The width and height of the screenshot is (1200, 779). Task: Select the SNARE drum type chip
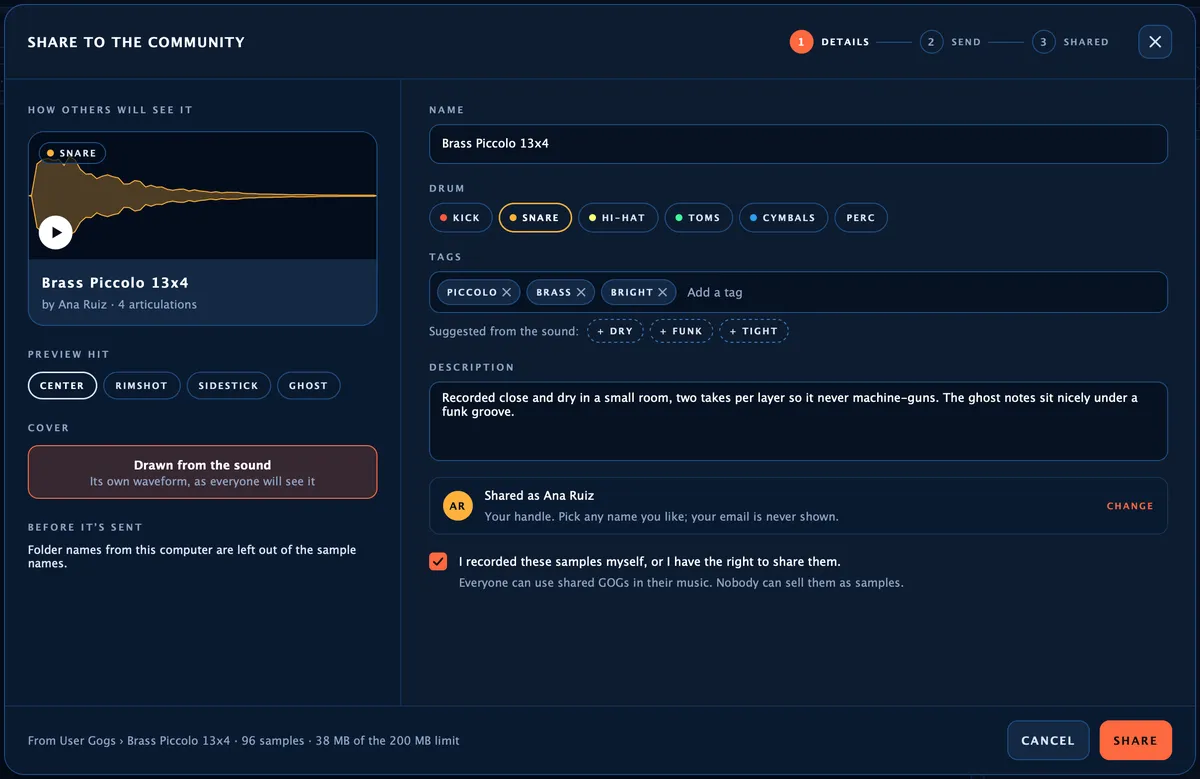535,218
